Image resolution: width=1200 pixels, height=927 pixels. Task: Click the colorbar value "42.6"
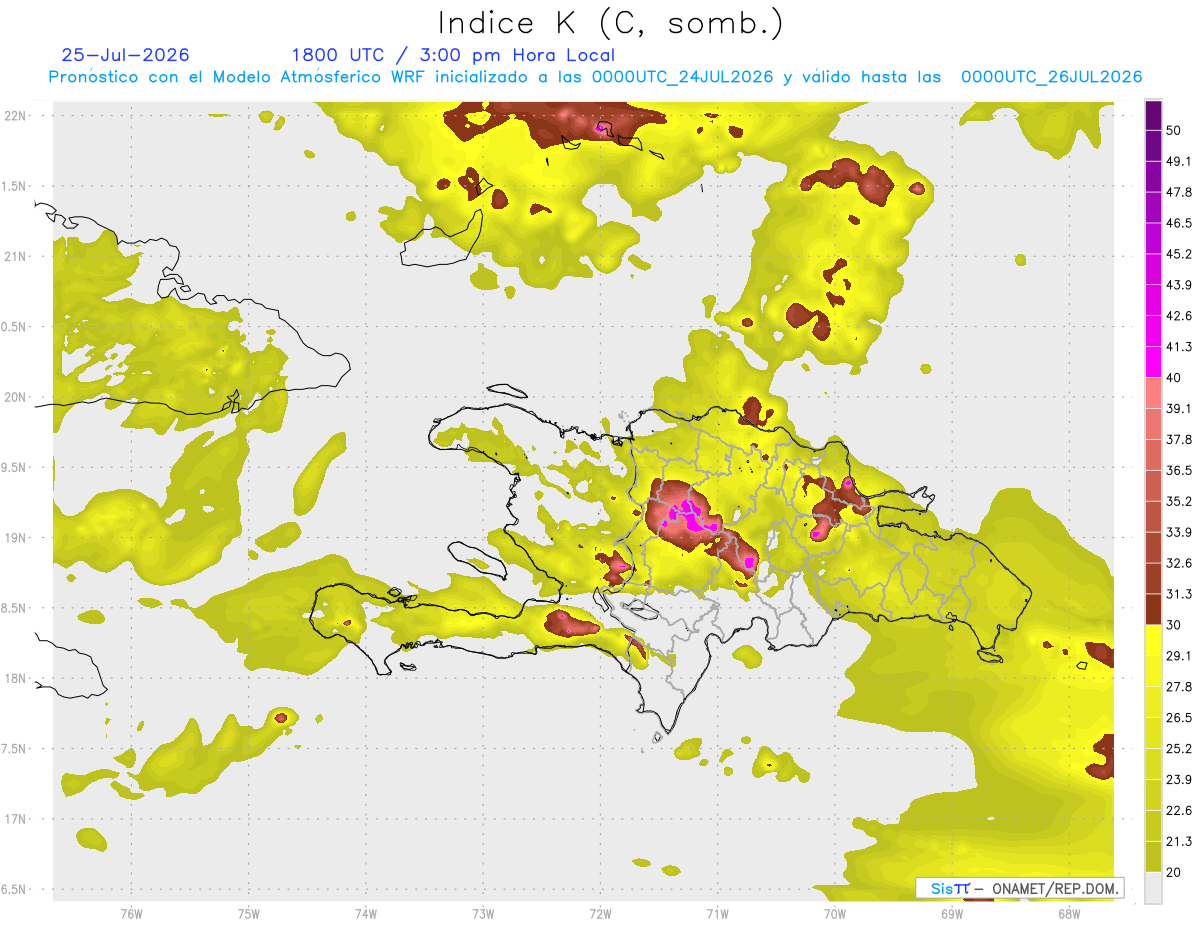click(1178, 316)
